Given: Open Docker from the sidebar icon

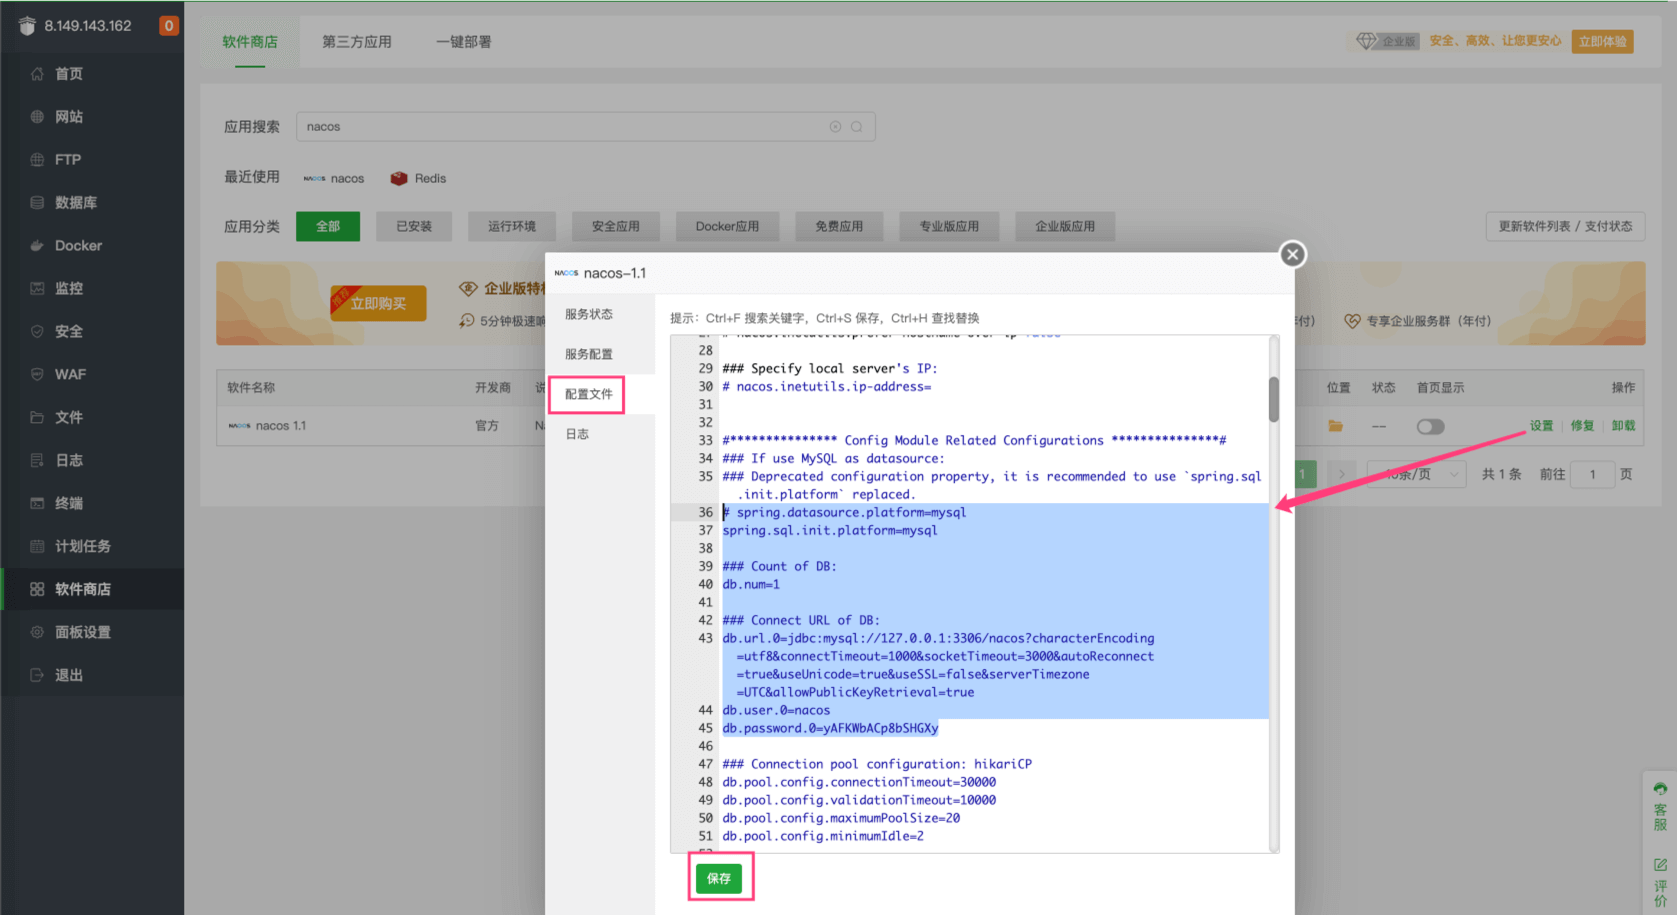Looking at the screenshot, I should (x=37, y=246).
